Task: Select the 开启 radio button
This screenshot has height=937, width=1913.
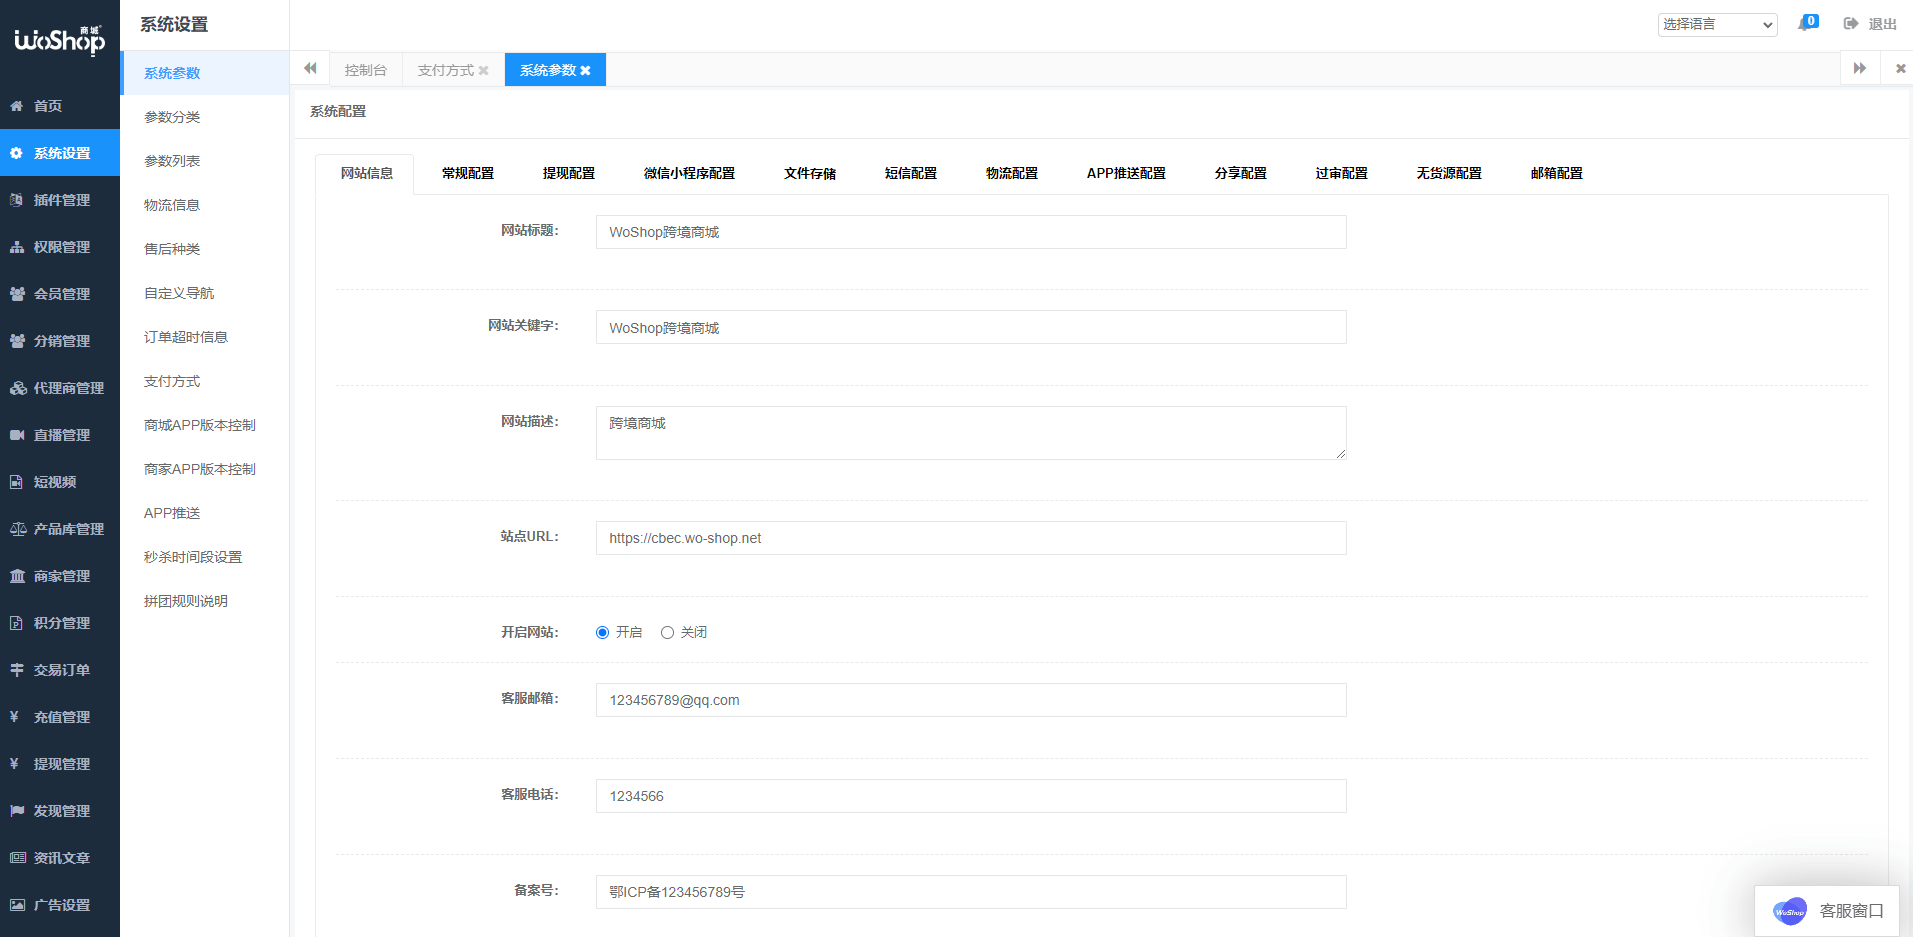Action: tap(602, 632)
